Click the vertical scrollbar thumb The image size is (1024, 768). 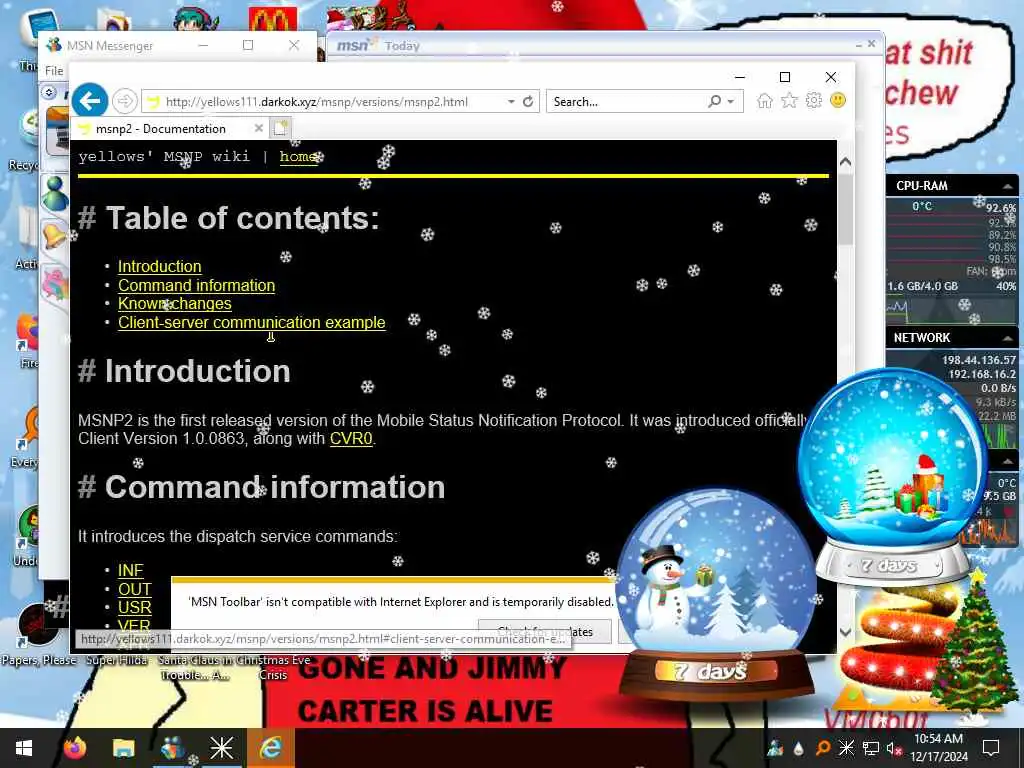pos(845,208)
